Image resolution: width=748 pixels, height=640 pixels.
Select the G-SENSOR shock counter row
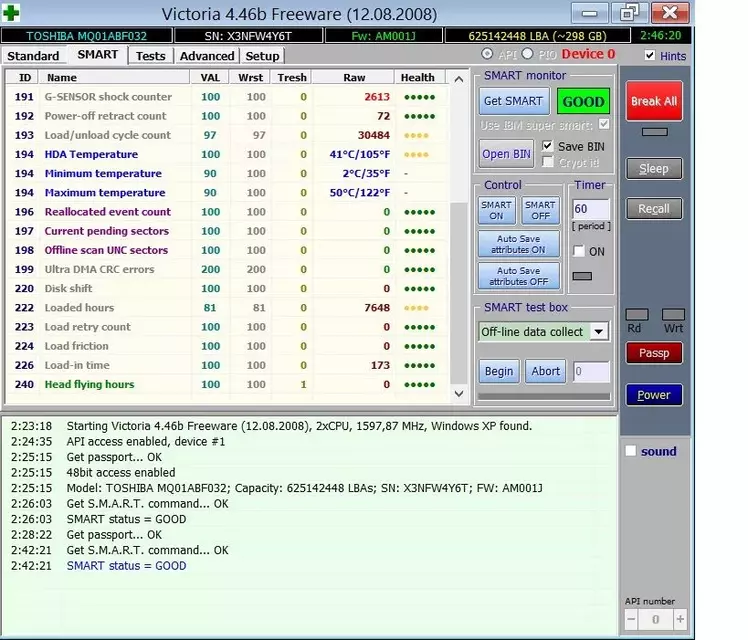point(228,97)
